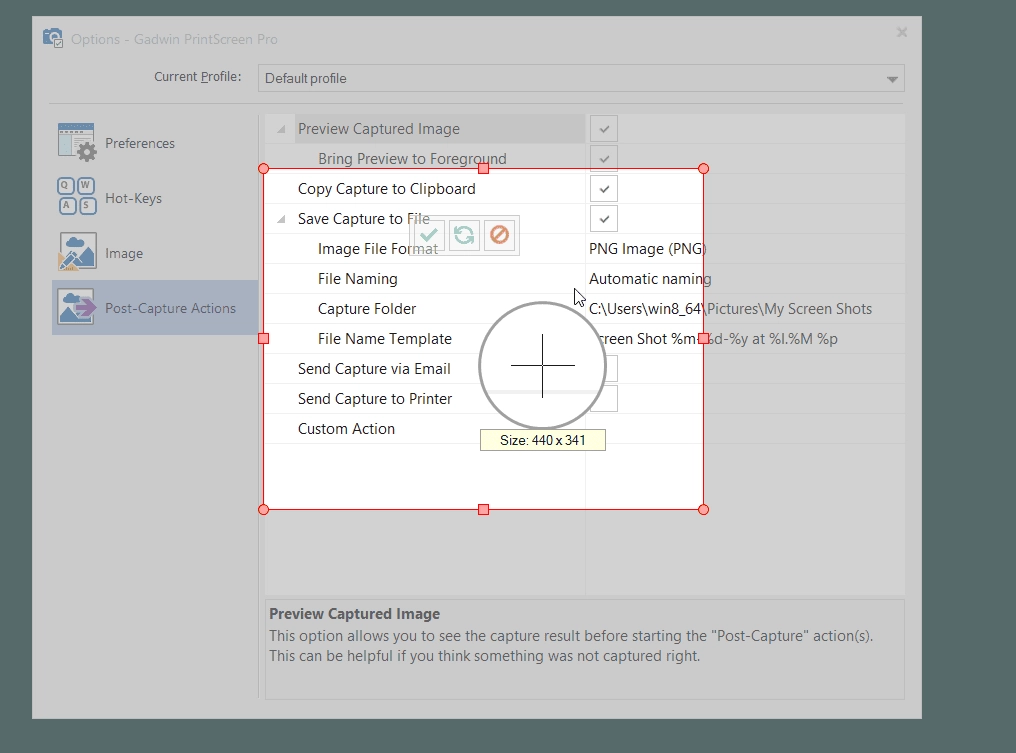Open the Current Profile dropdown

[x=581, y=78]
